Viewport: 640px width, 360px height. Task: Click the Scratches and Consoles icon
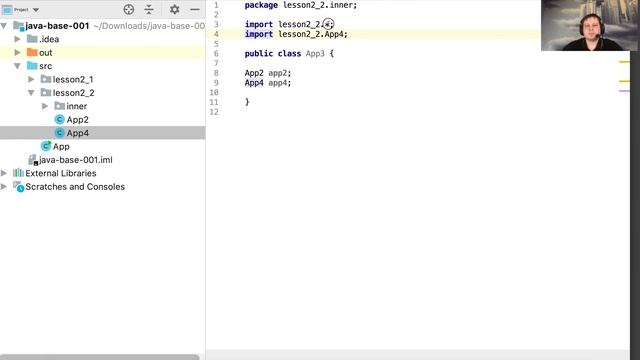click(18, 187)
